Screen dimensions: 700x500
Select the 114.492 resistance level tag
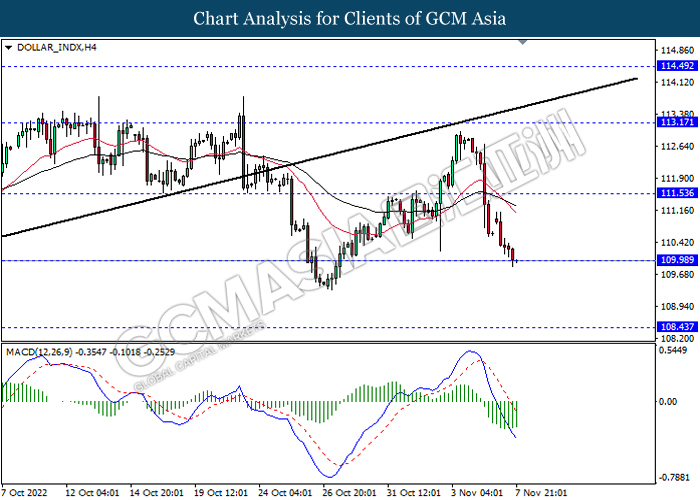677,66
